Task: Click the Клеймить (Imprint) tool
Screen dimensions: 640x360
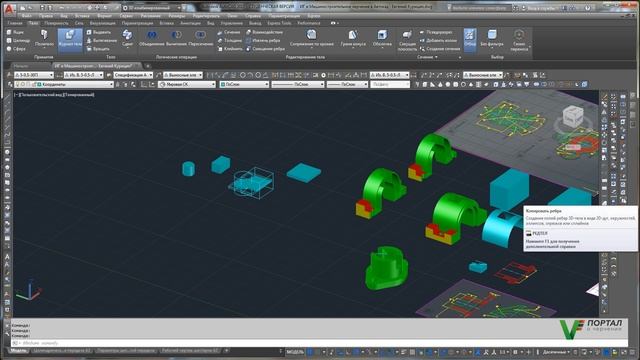Action: pos(230,49)
